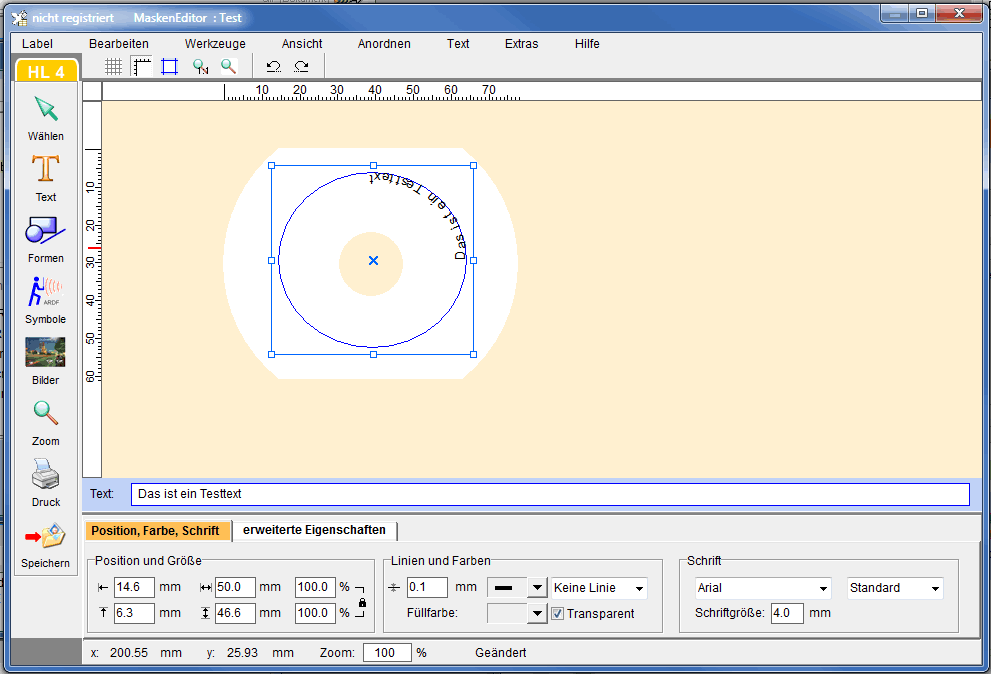Open the Füllfarbe dropdown arrow
991x674 pixels.
click(x=537, y=613)
